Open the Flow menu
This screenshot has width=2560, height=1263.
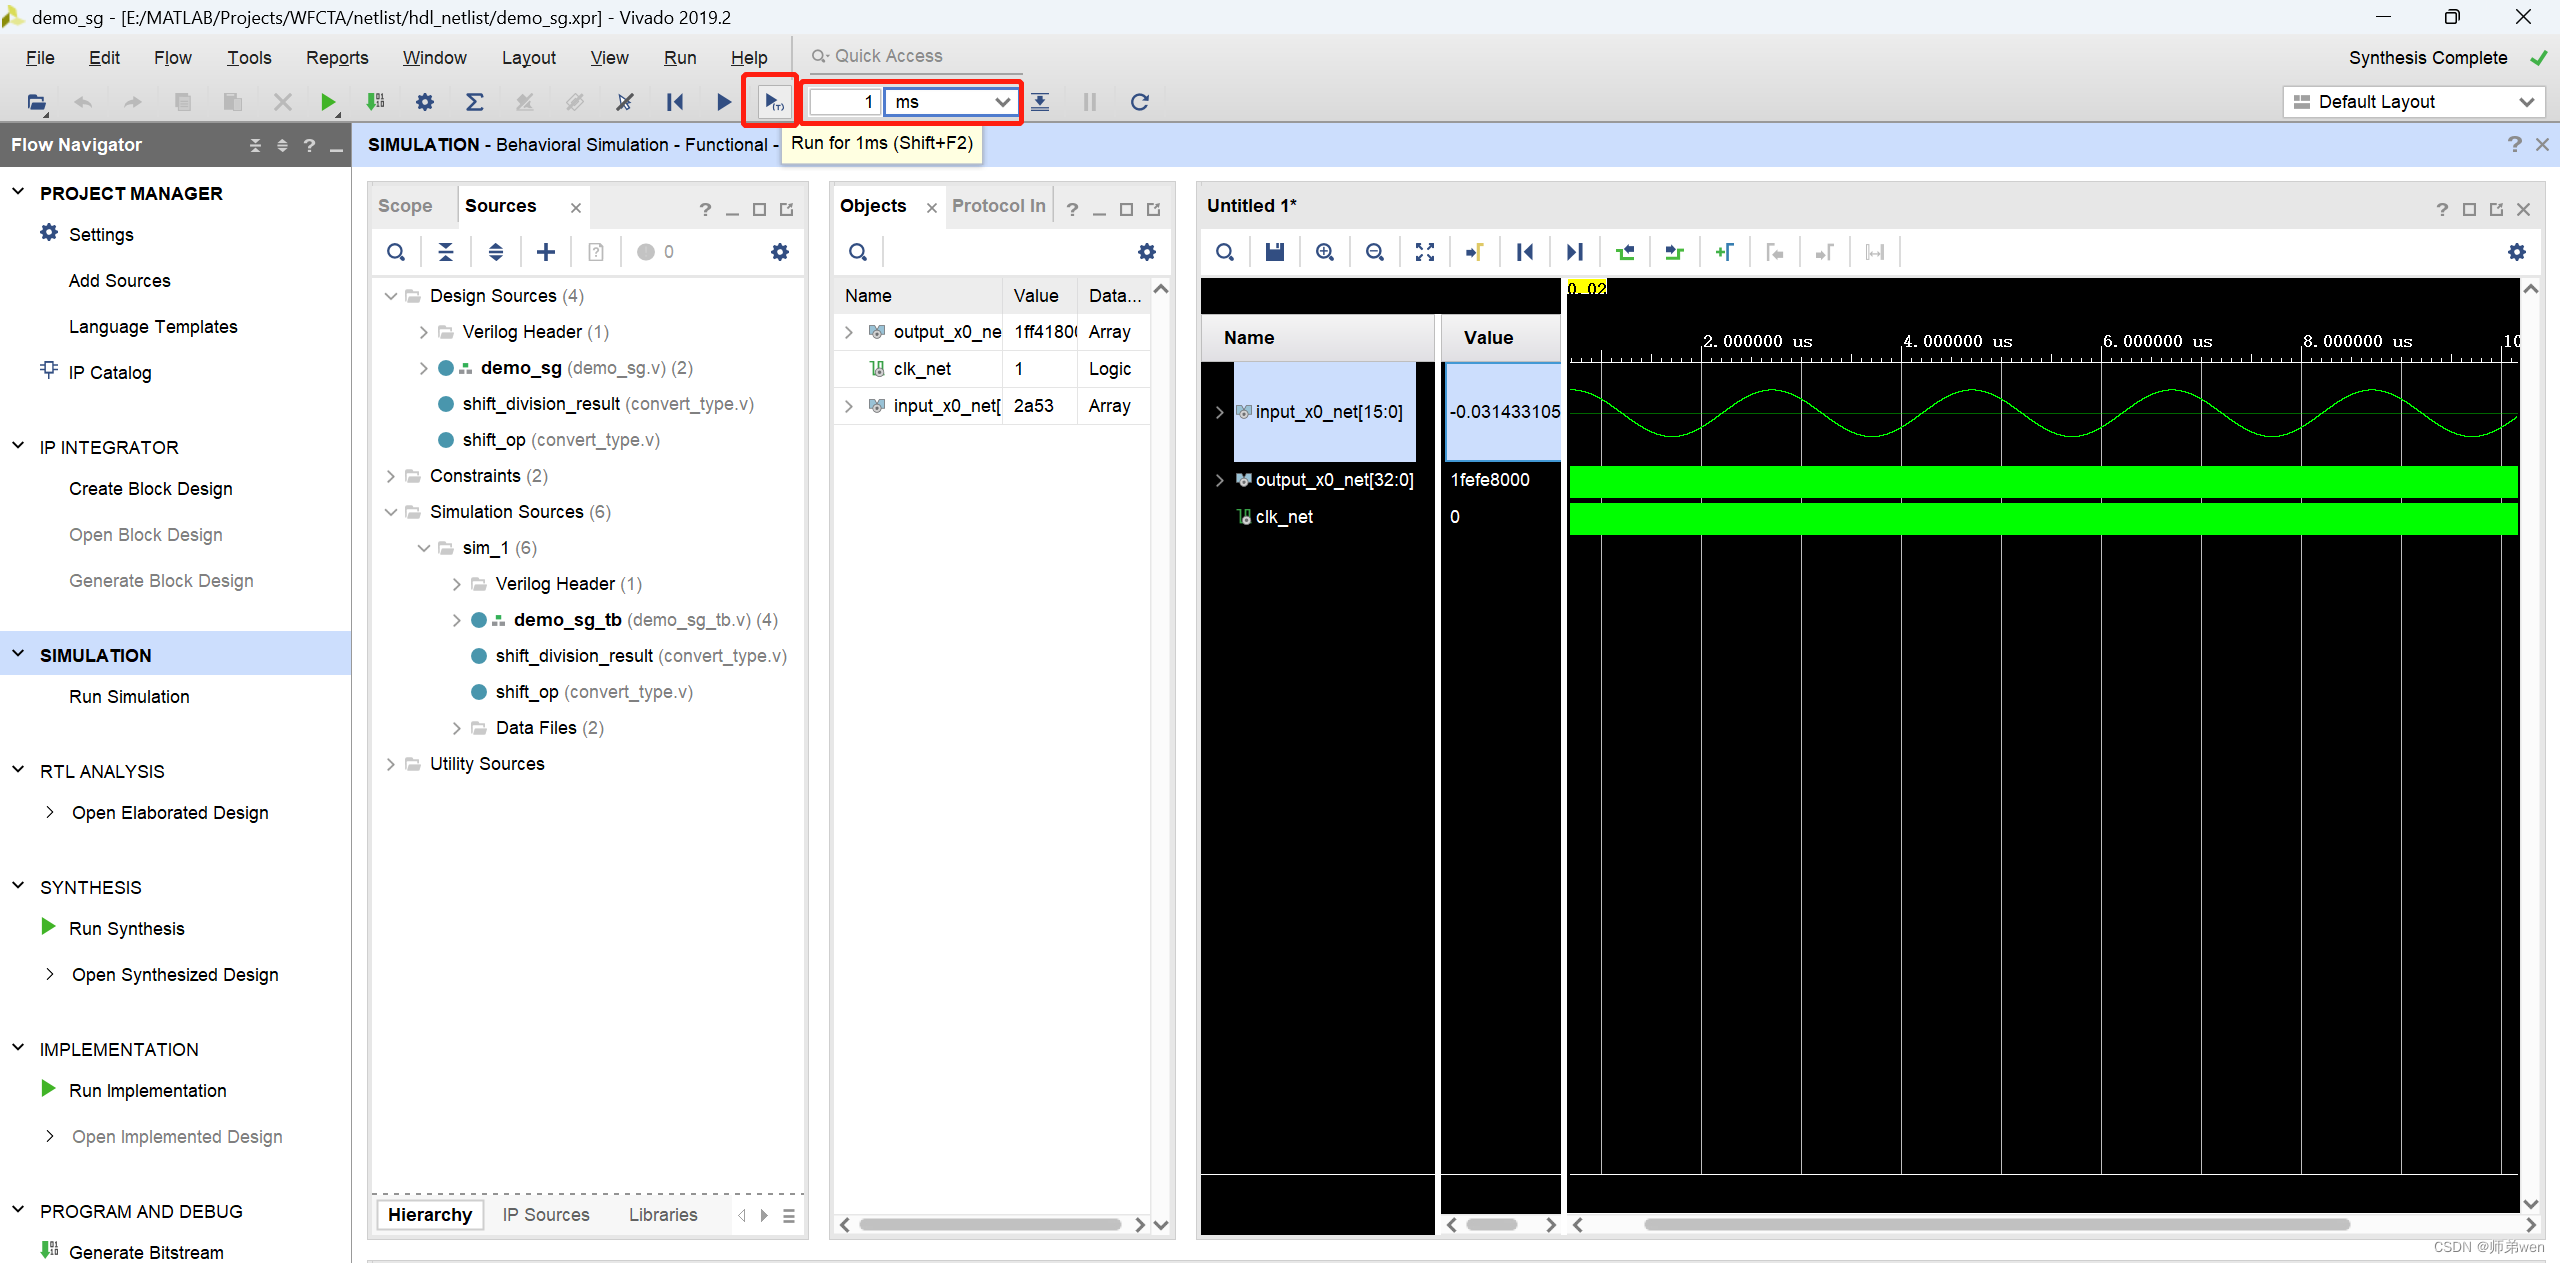175,55
